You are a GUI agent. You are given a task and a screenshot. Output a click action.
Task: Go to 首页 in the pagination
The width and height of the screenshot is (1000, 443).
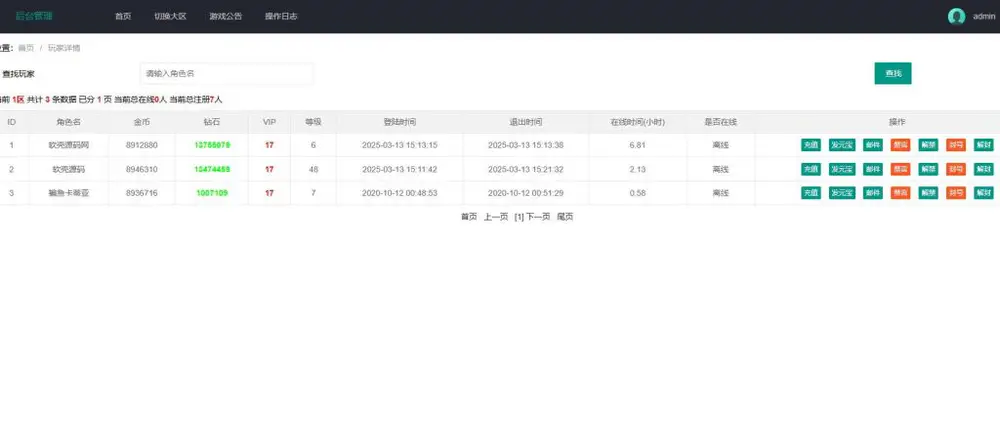pyautogui.click(x=469, y=217)
